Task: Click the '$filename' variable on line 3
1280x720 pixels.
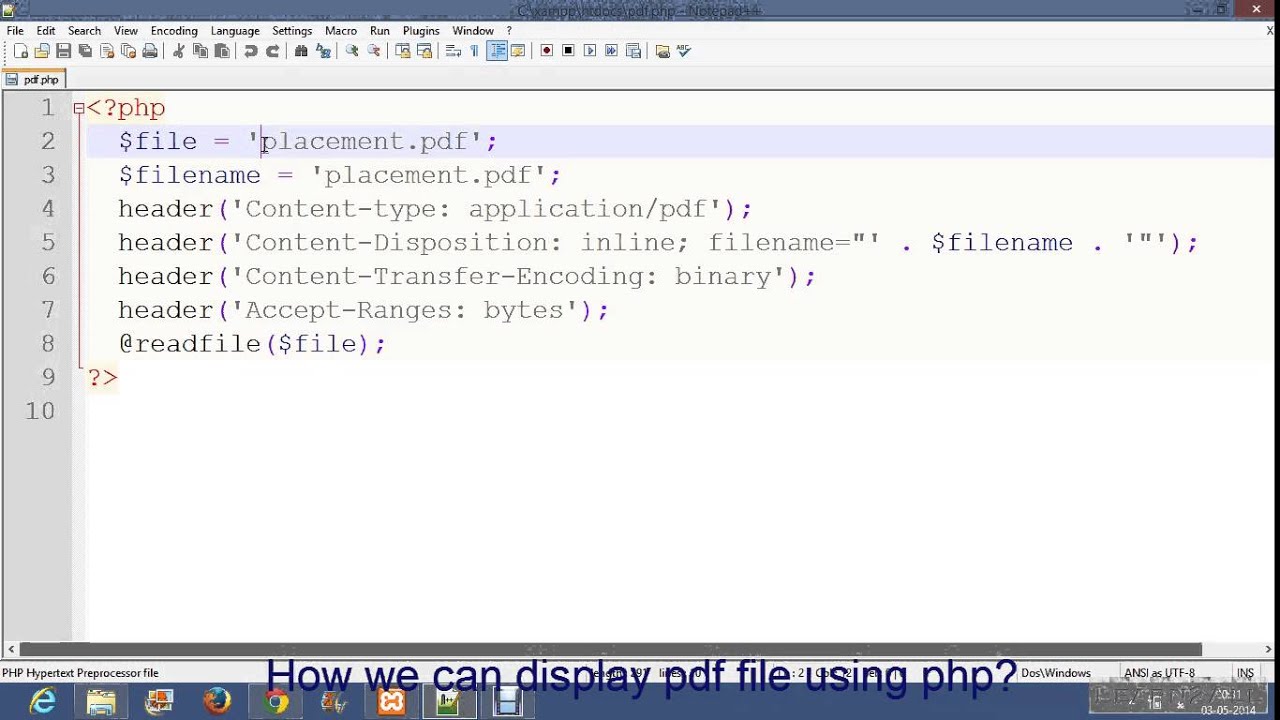Action: tap(189, 175)
